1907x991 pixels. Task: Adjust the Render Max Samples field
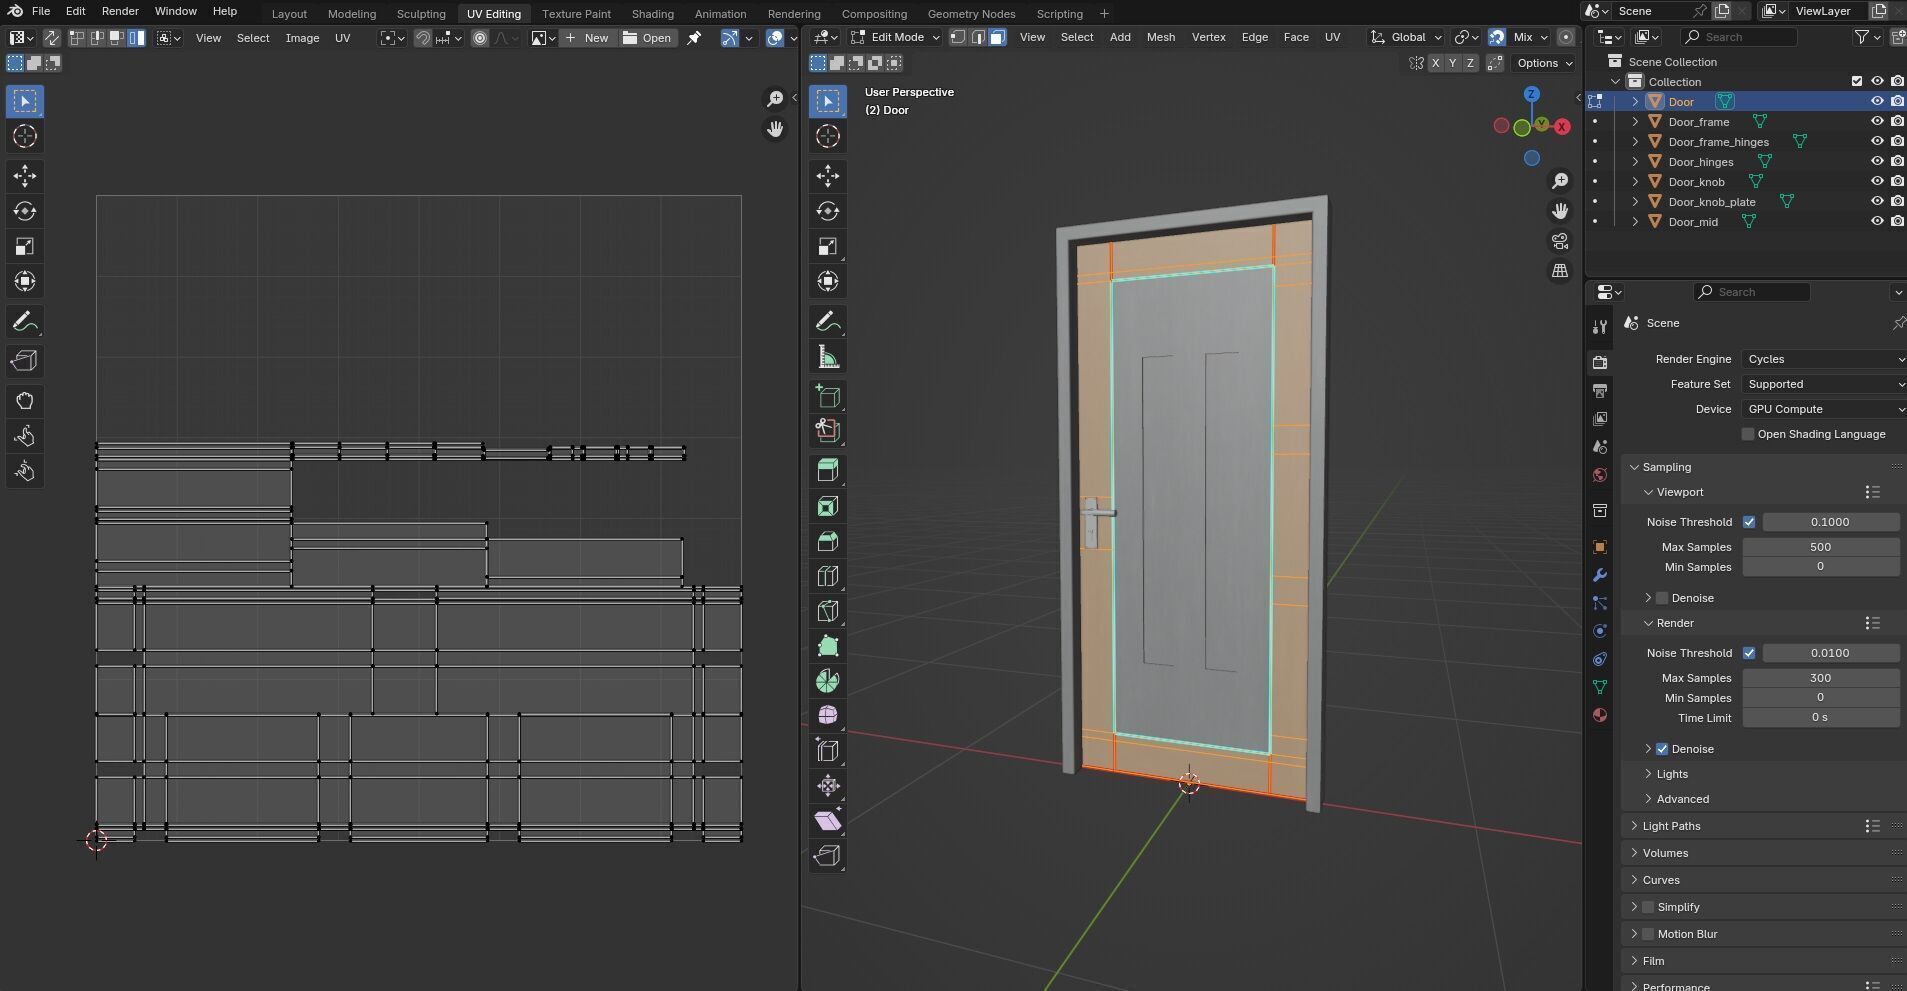click(x=1820, y=678)
